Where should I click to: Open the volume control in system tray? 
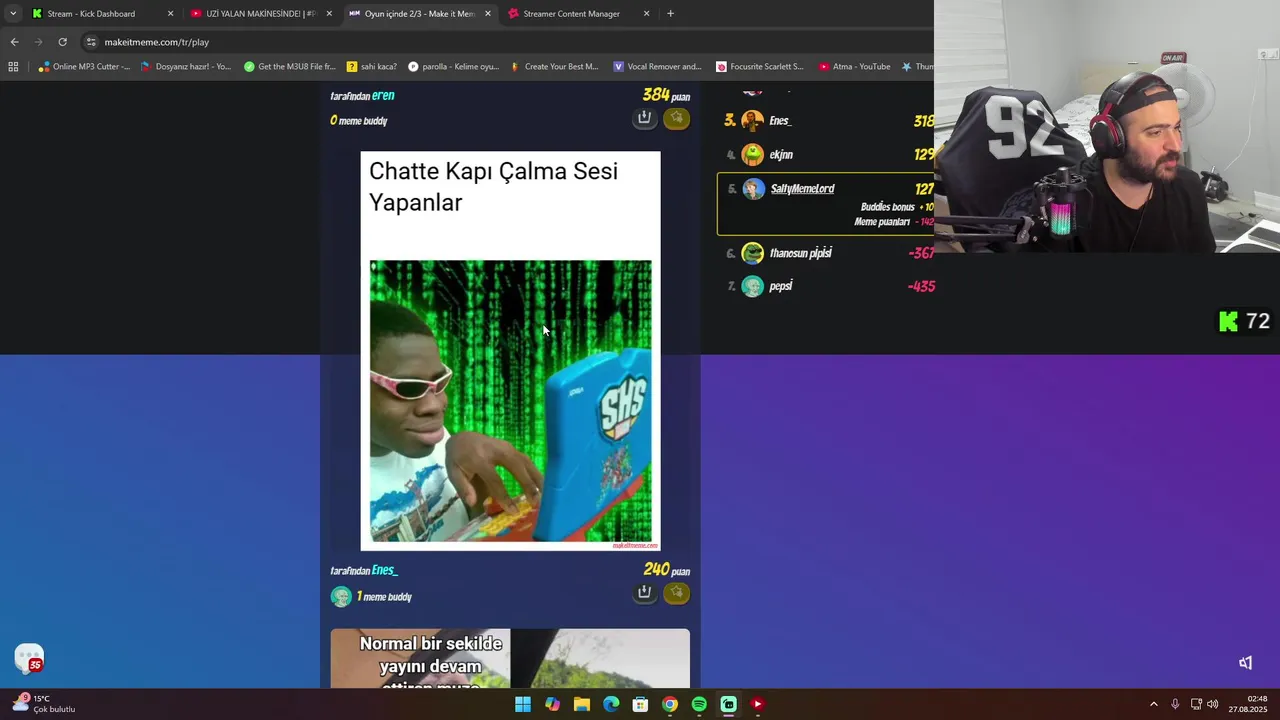(1213, 704)
